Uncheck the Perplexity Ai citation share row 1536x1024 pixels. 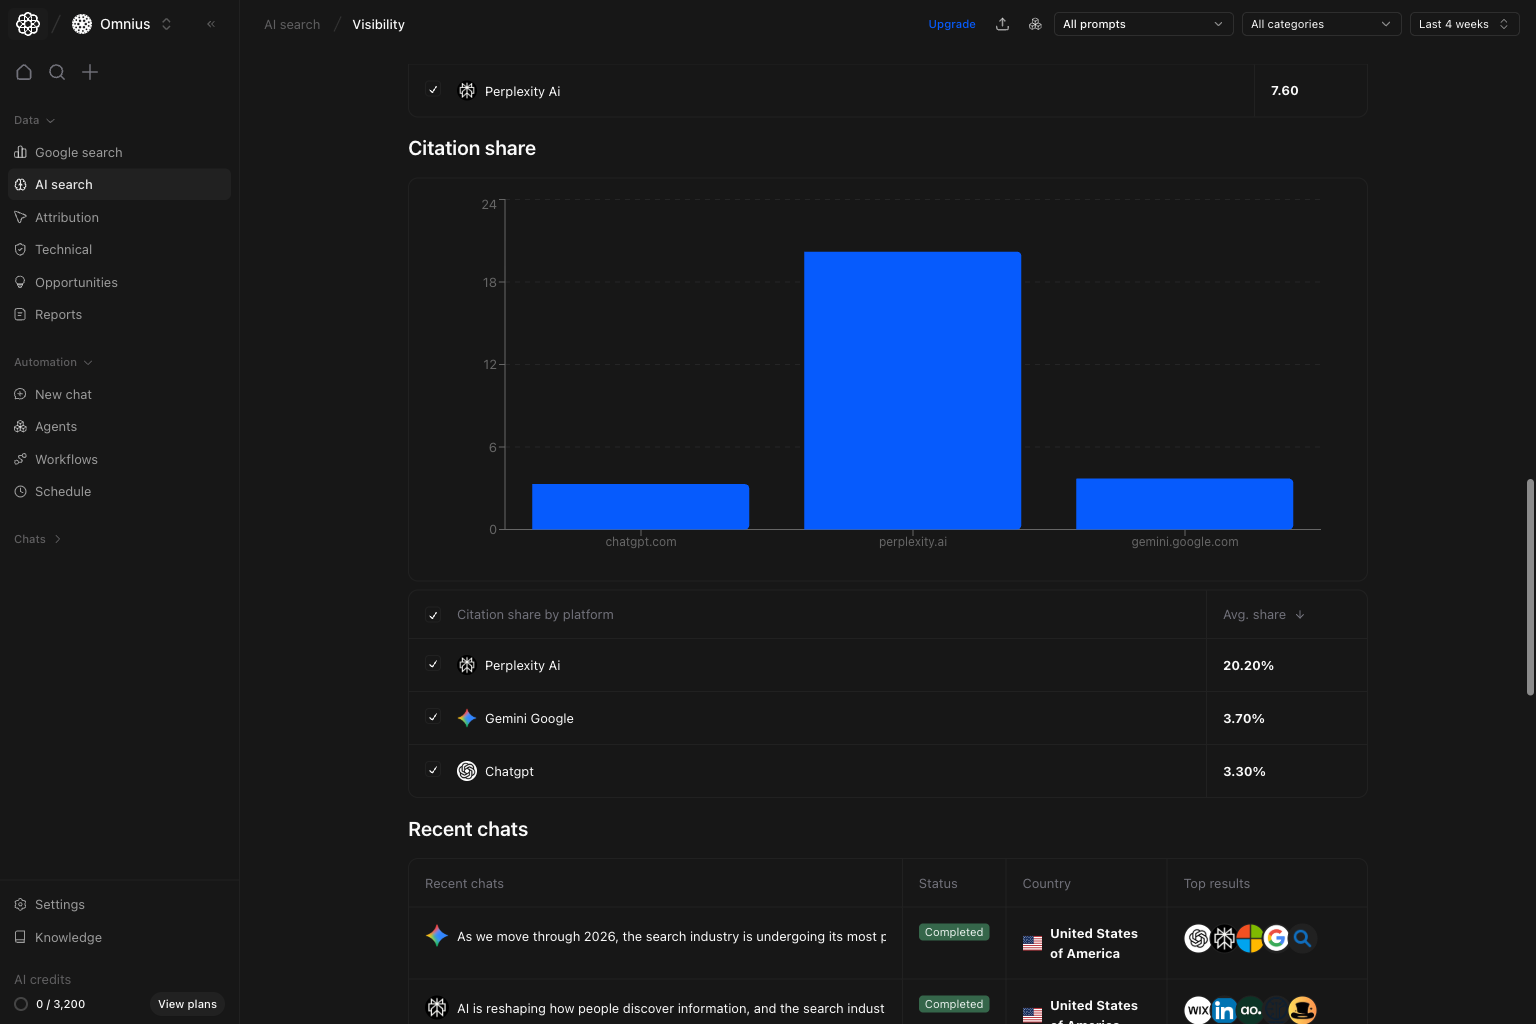point(433,664)
